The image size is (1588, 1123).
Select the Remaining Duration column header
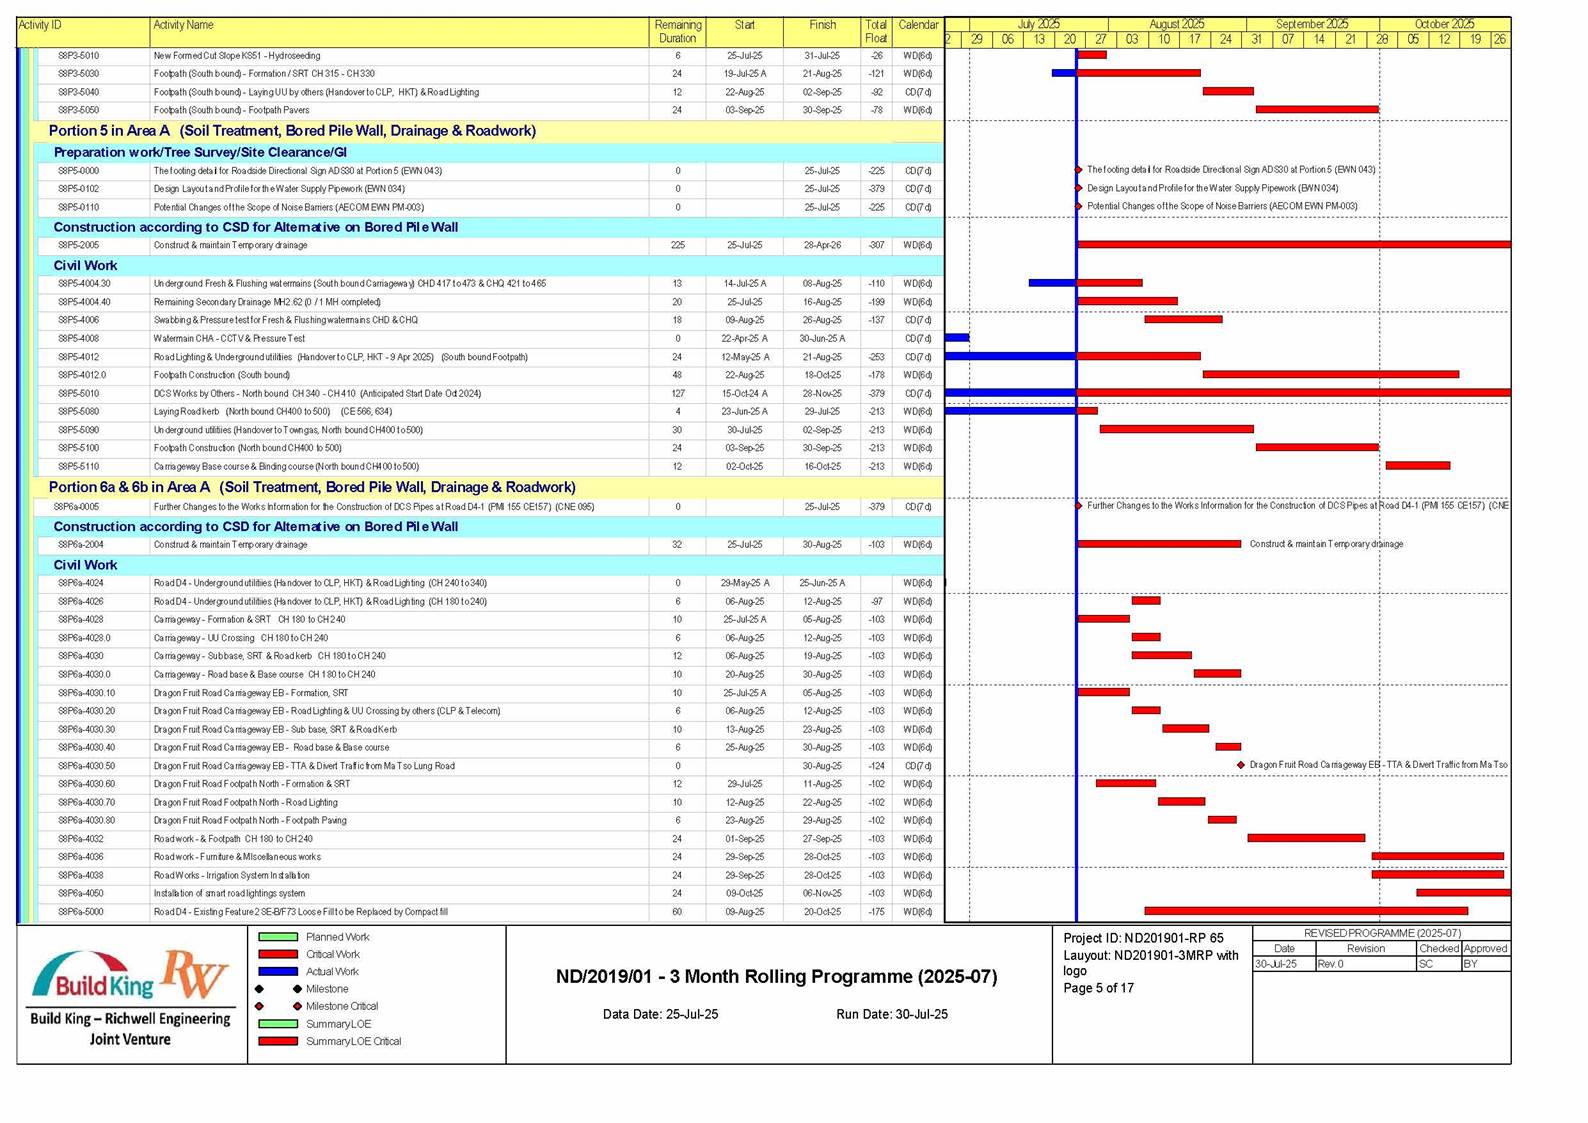pos(677,32)
